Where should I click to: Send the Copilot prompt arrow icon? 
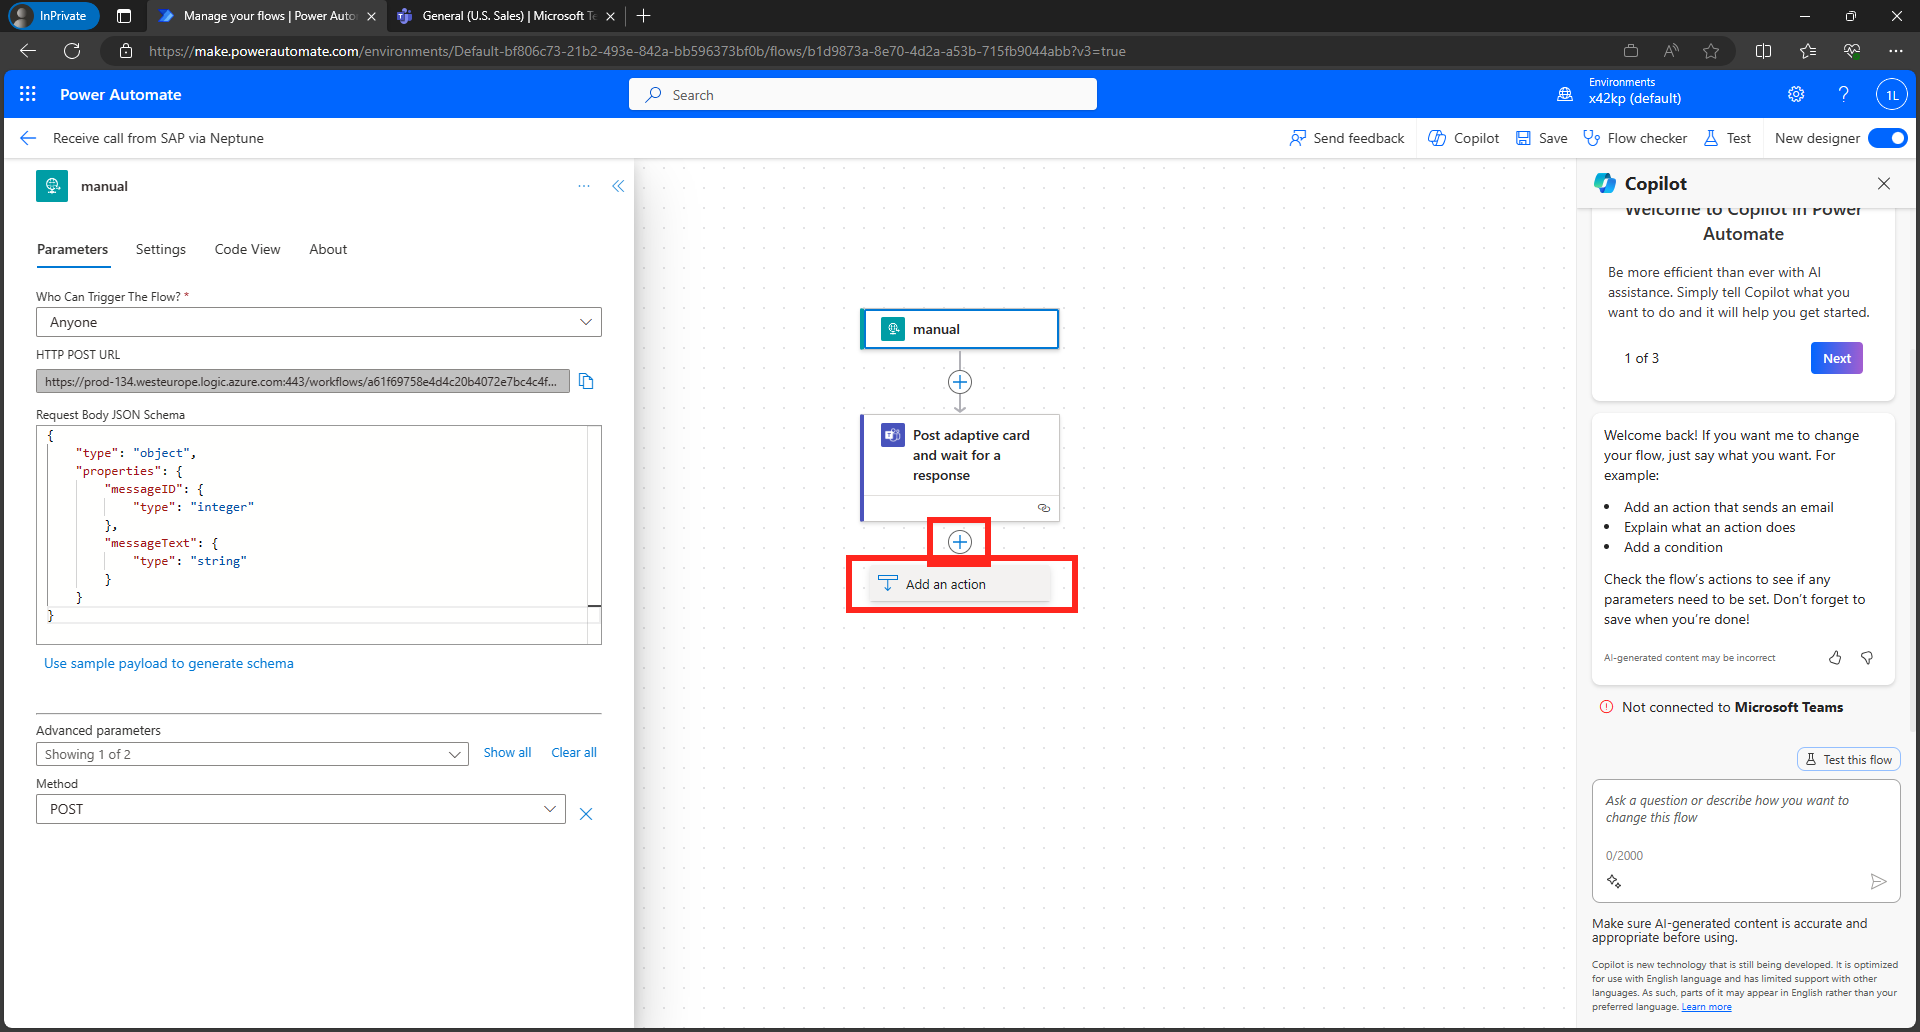click(x=1878, y=881)
